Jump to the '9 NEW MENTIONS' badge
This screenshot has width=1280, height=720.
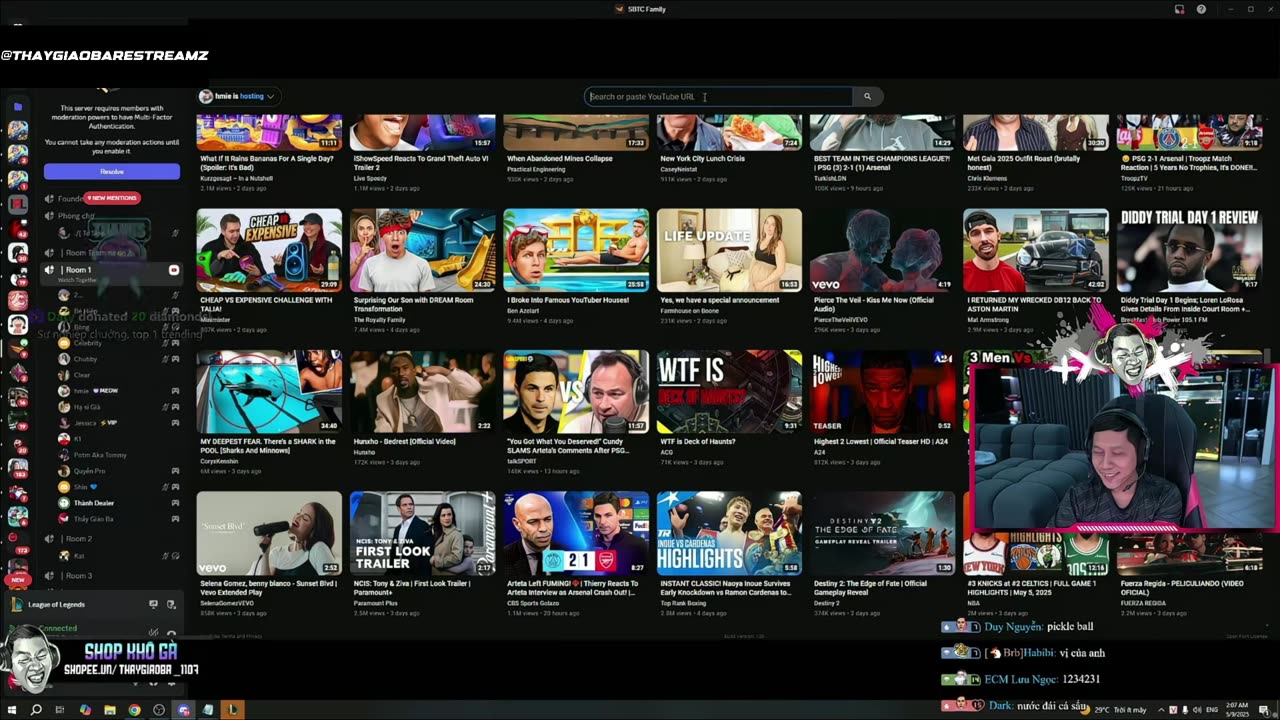[112, 198]
